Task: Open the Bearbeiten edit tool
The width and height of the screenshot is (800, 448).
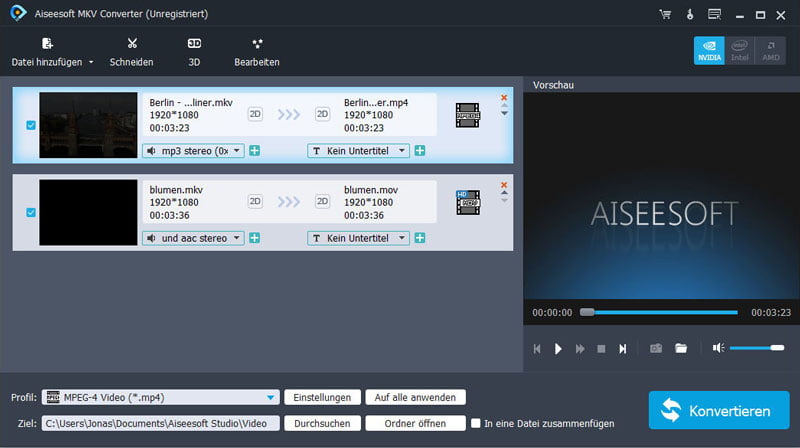Action: coord(257,53)
